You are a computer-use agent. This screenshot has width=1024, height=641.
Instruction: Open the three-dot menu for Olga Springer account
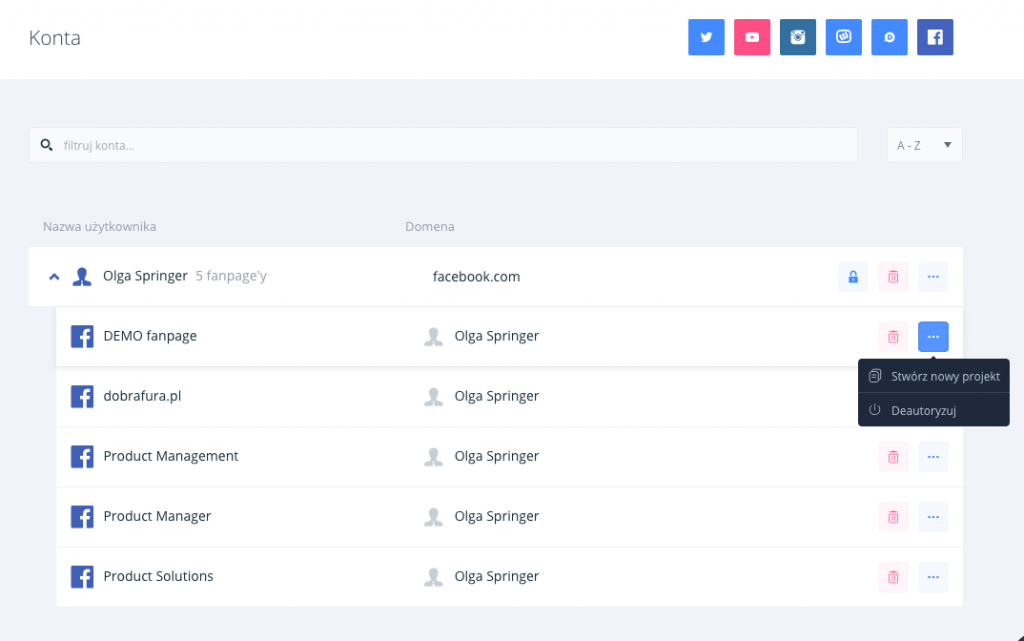click(x=933, y=277)
